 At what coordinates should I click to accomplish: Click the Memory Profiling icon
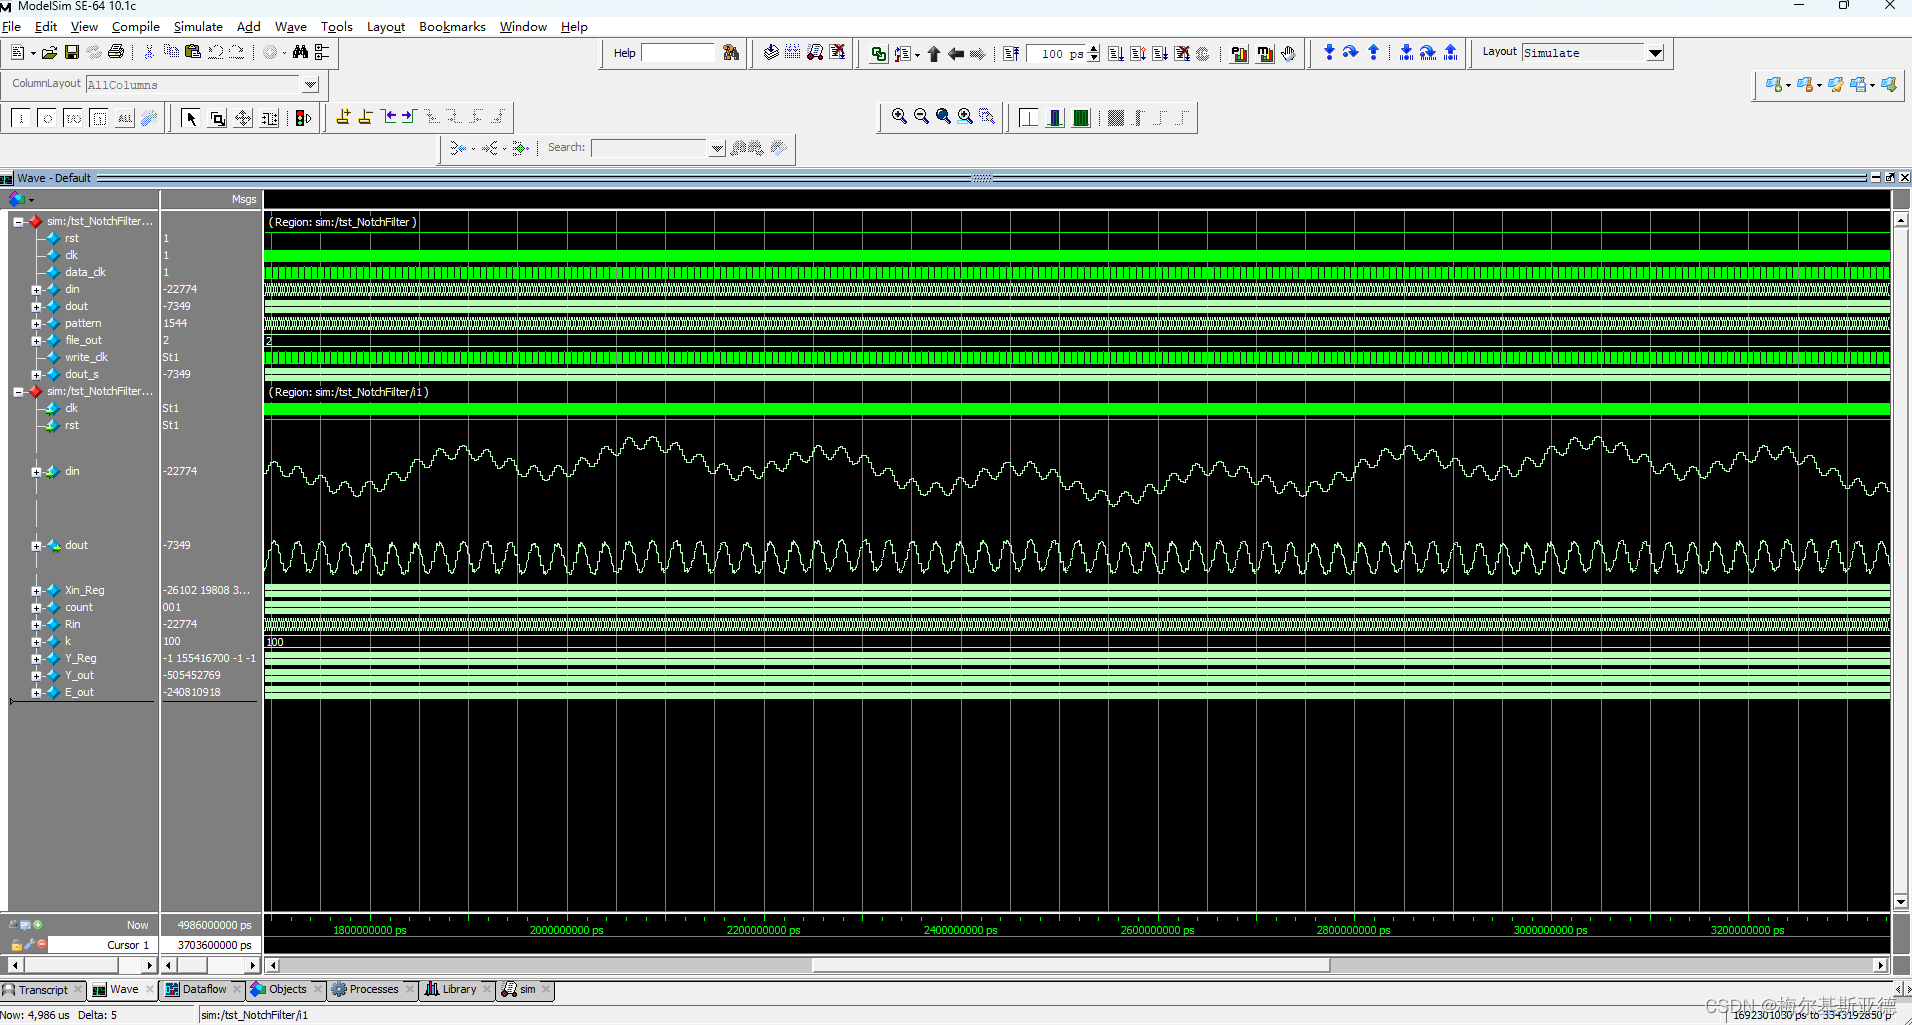coord(1265,54)
